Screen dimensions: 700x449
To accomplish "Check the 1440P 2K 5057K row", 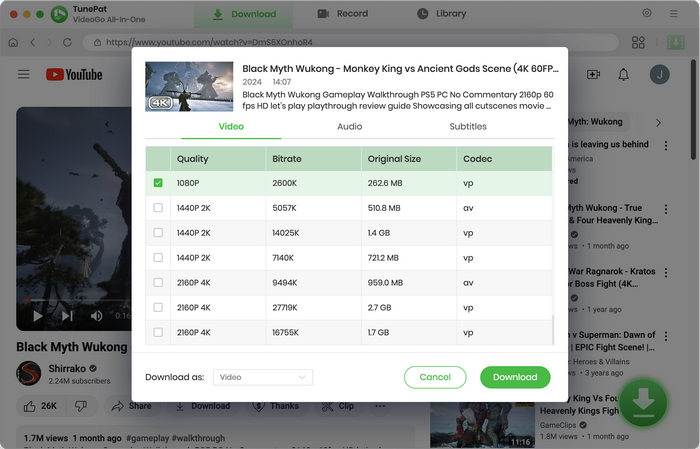I will pyautogui.click(x=158, y=208).
